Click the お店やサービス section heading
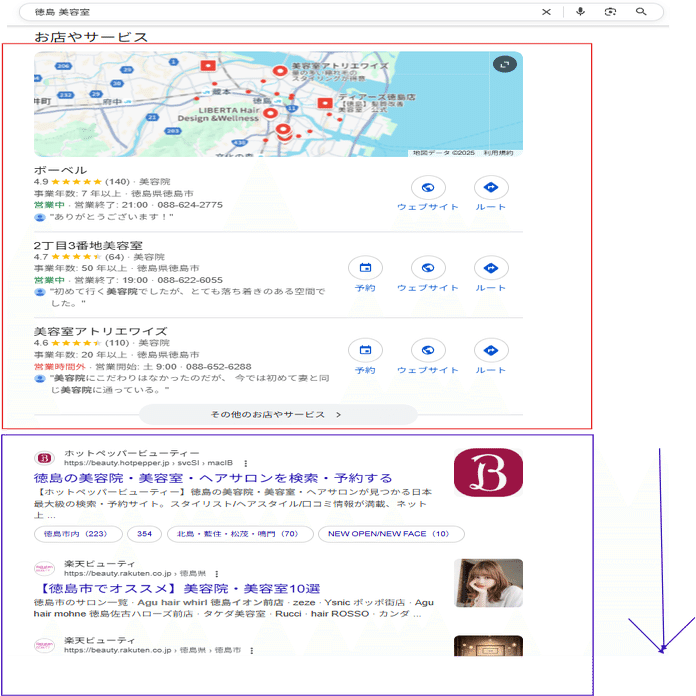The image size is (696, 696). click(x=91, y=37)
